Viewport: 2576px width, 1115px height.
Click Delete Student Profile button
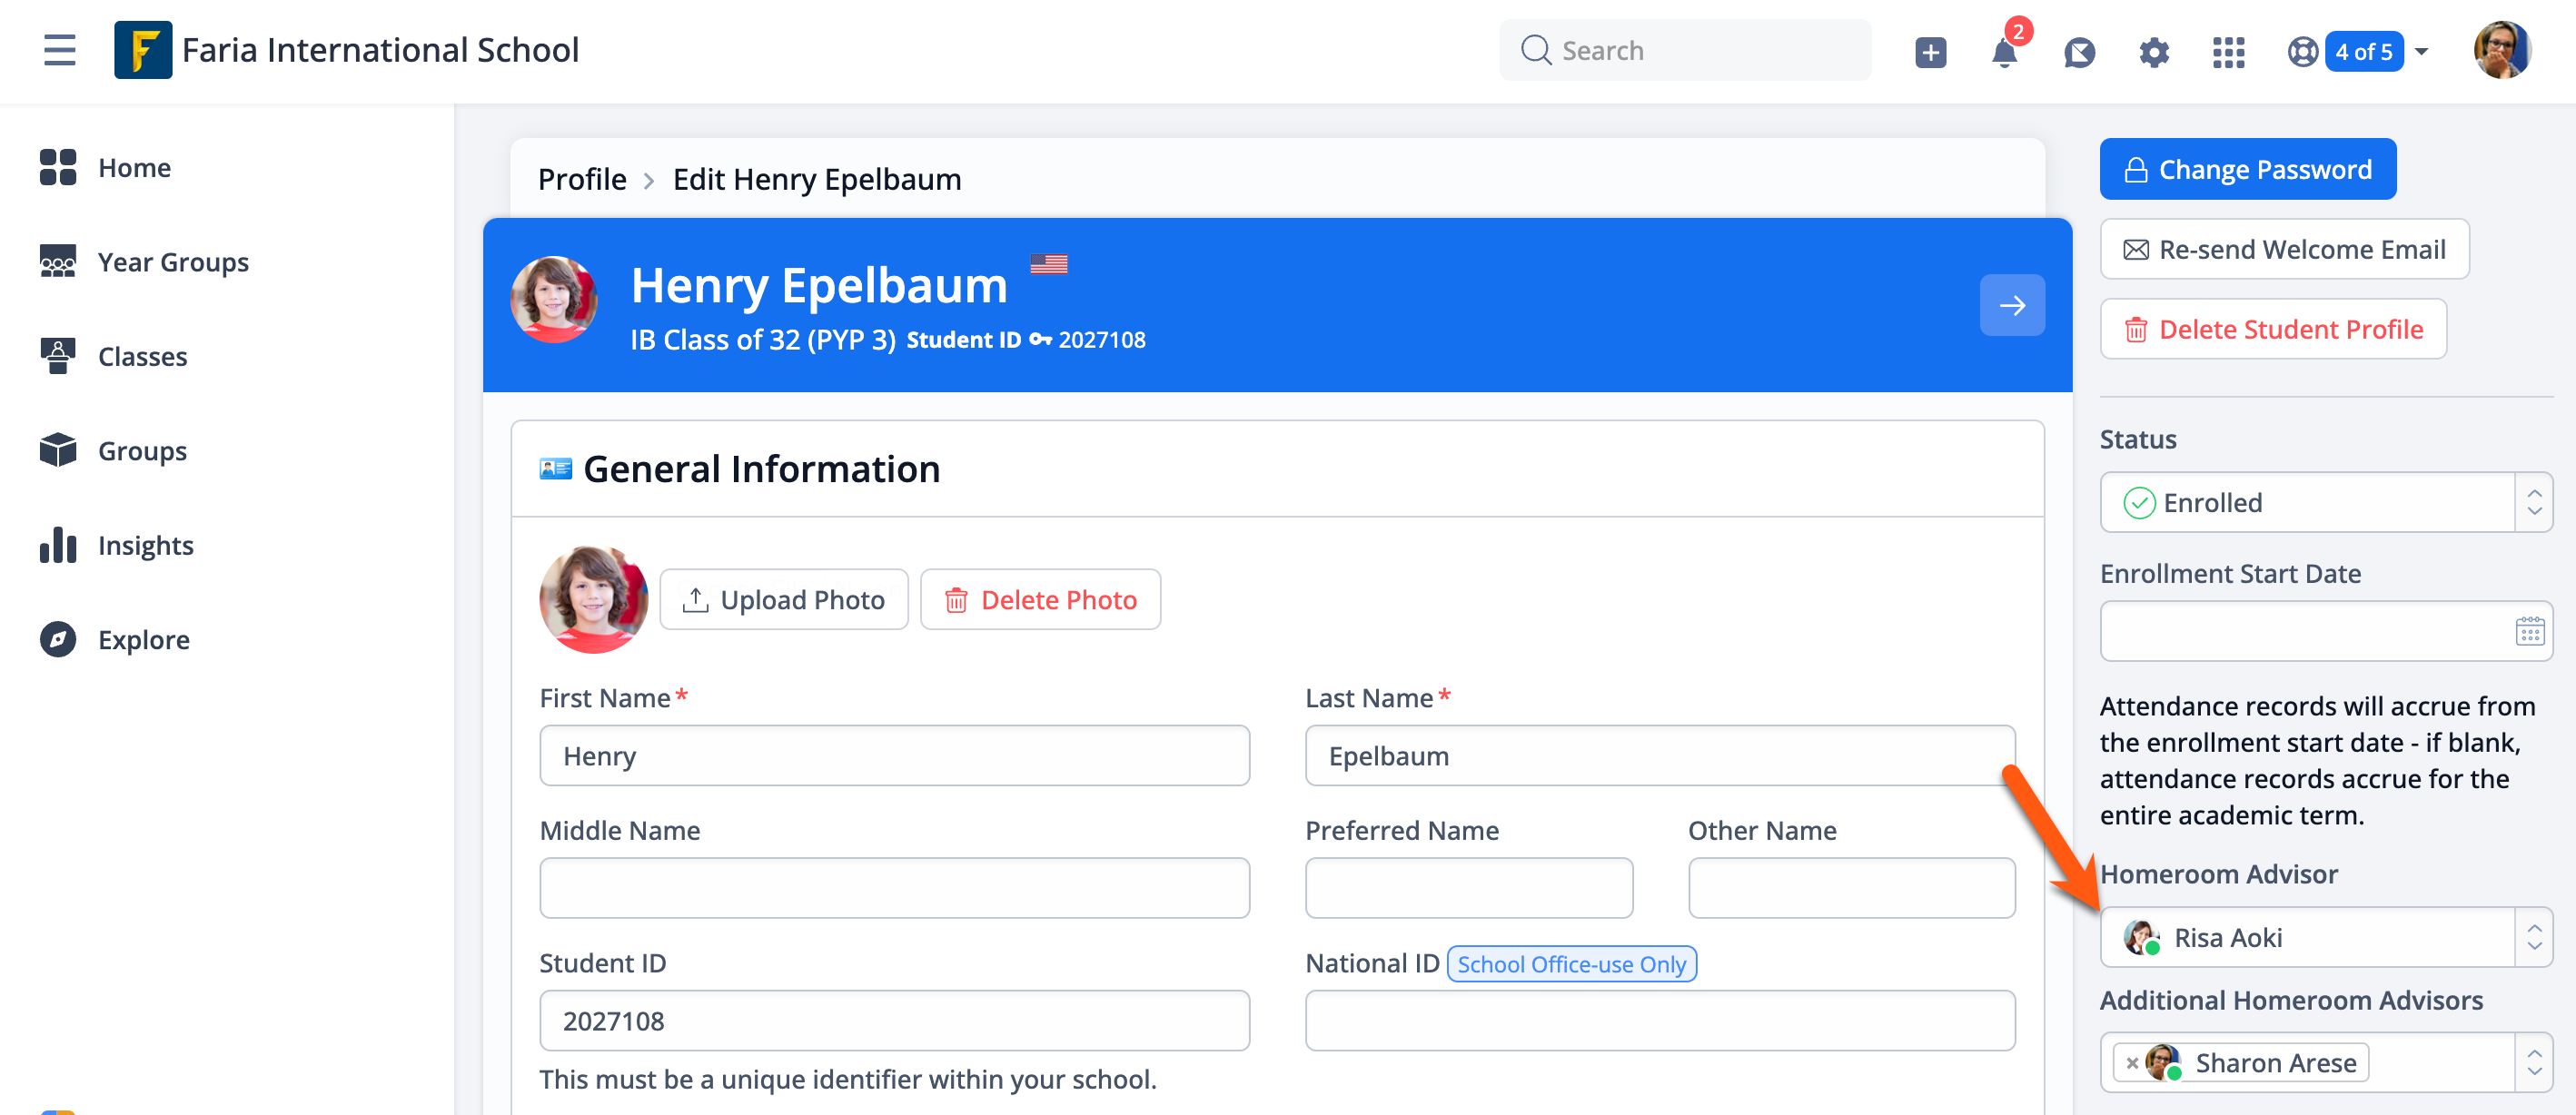(2273, 329)
